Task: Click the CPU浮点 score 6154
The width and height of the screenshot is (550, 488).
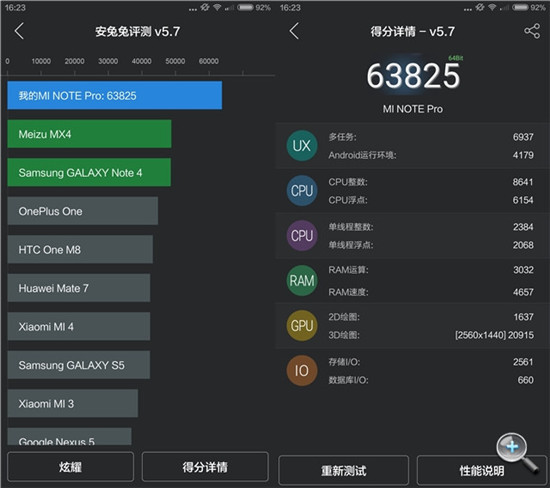Action: pos(523,200)
